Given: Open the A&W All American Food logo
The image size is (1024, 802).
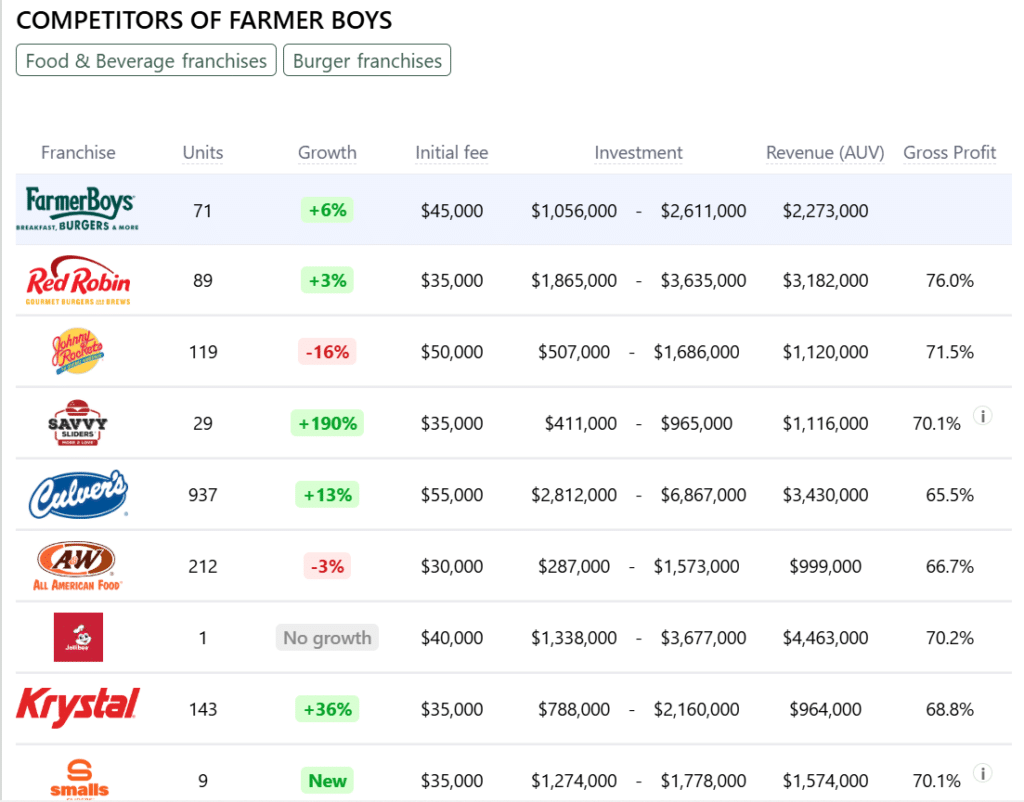Looking at the screenshot, I should [78, 566].
